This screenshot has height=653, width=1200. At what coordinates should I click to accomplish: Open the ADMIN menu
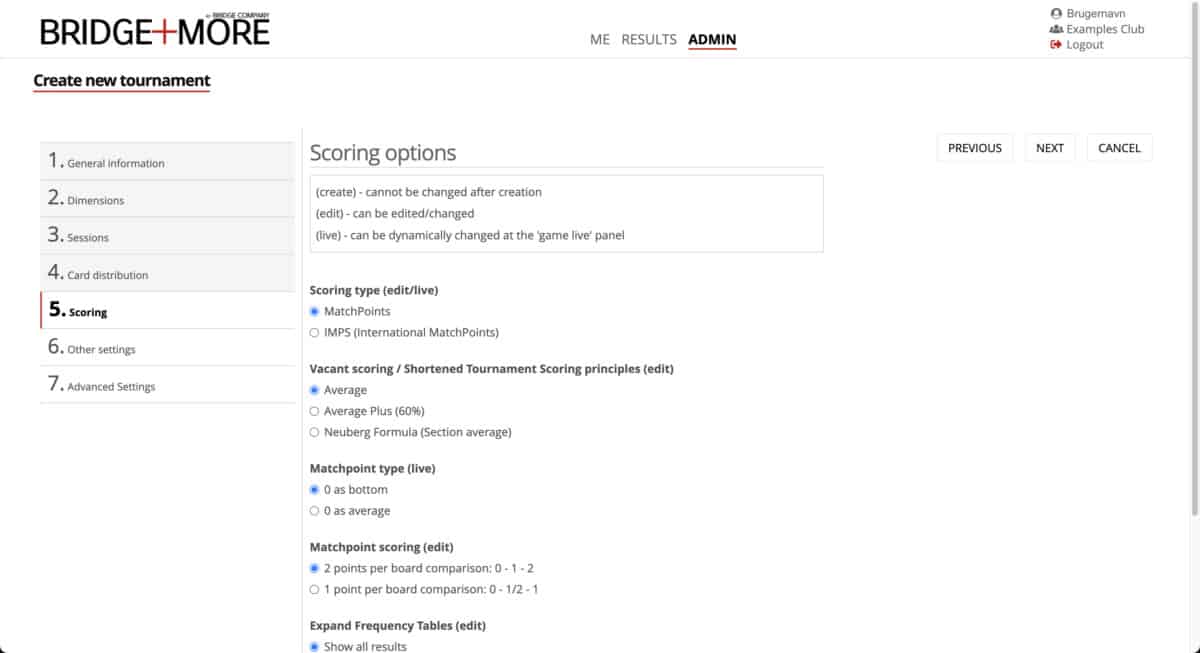pos(712,40)
